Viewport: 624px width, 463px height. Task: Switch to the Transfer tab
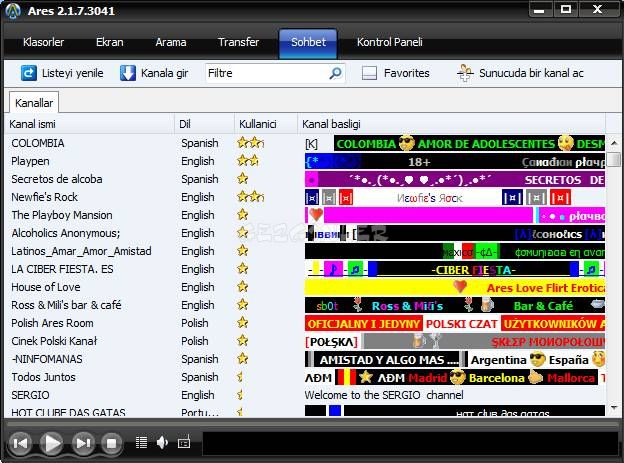click(238, 42)
